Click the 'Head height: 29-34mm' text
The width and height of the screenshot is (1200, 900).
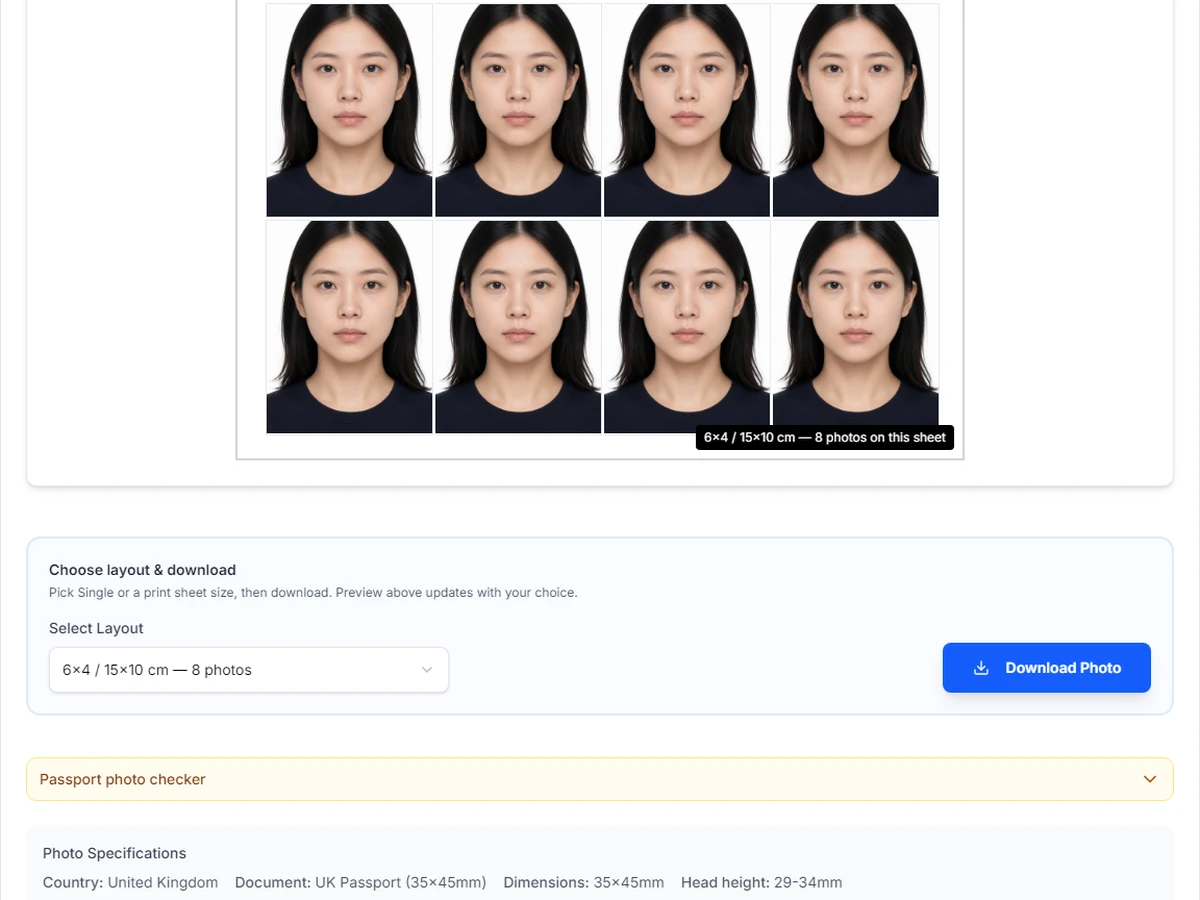pyautogui.click(x=762, y=882)
